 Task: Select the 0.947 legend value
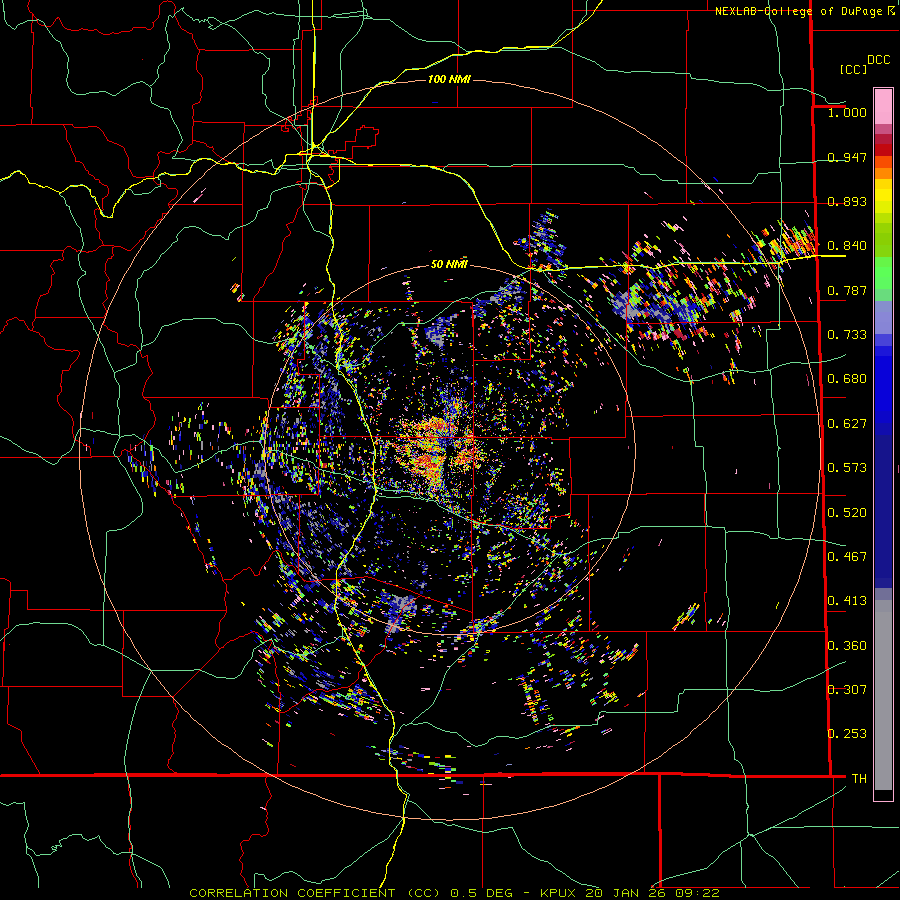pos(847,157)
